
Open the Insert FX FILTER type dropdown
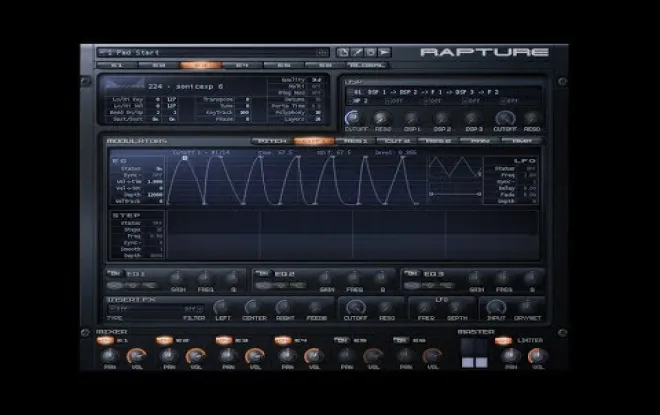click(x=194, y=309)
